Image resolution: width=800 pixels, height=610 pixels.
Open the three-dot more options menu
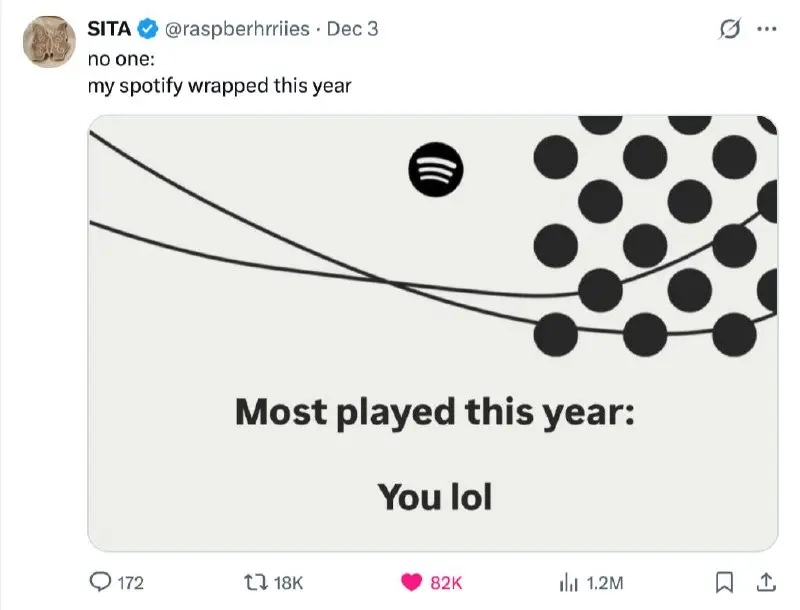pyautogui.click(x=766, y=29)
